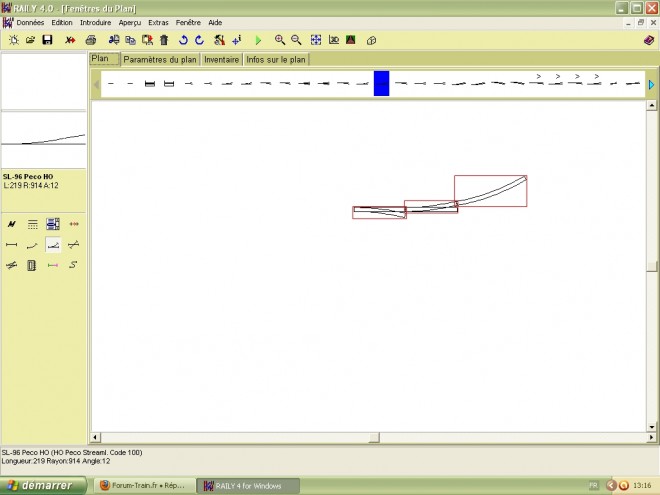
Task: Click the vertical scrollbar up arrow
Action: [x=652, y=105]
